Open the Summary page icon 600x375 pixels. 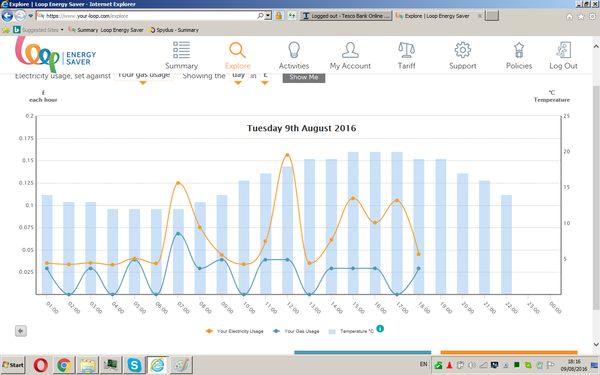tap(181, 50)
